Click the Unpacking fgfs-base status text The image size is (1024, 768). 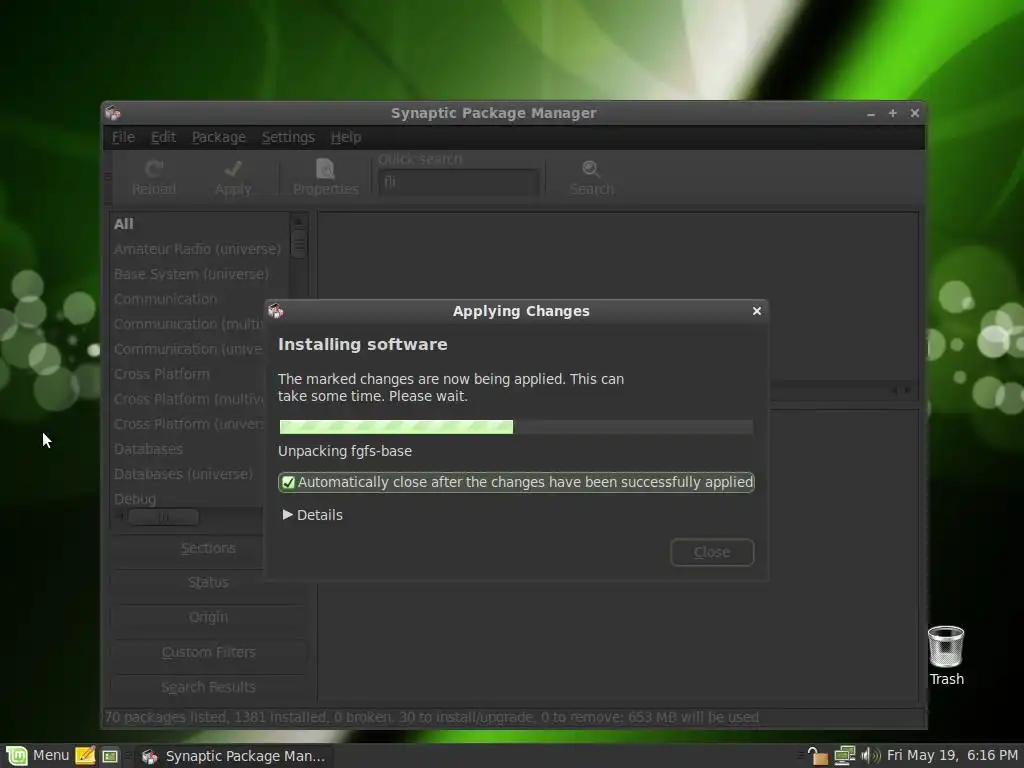[345, 451]
